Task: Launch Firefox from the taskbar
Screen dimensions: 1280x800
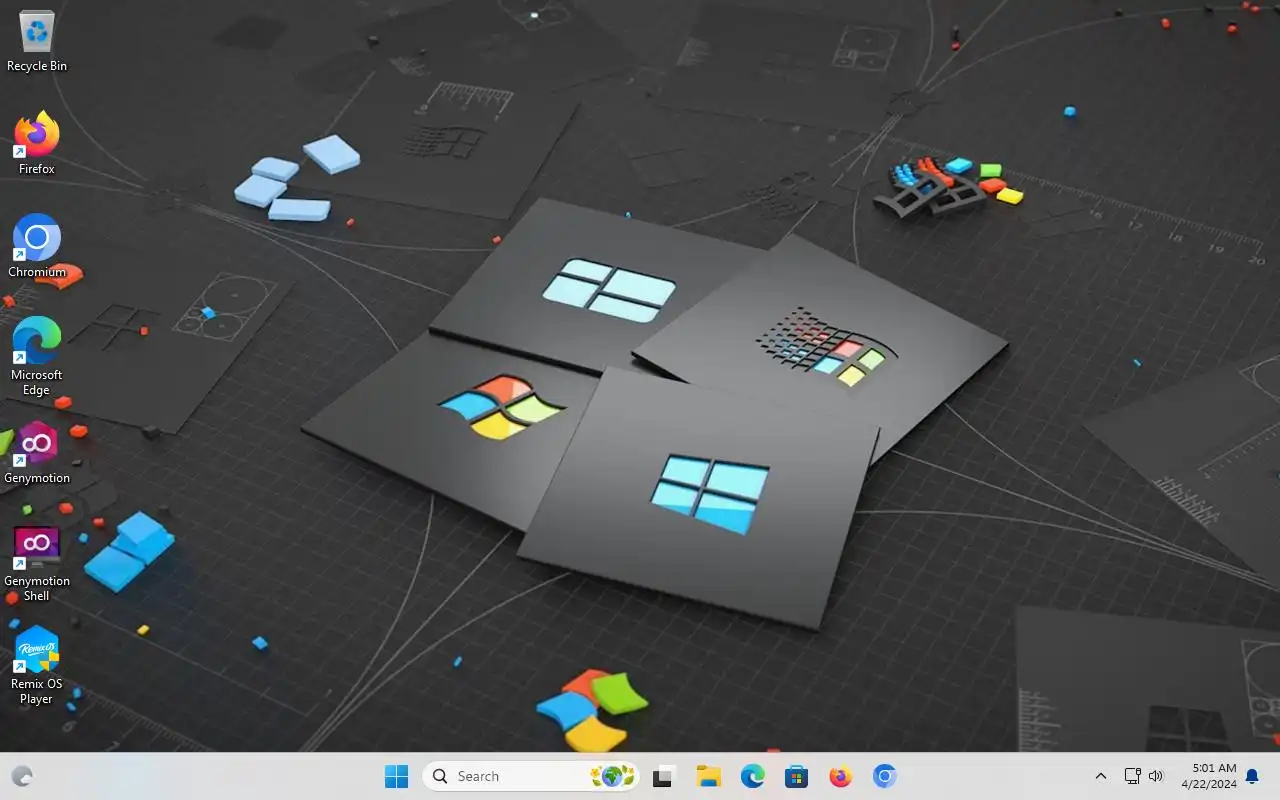Action: (841, 776)
